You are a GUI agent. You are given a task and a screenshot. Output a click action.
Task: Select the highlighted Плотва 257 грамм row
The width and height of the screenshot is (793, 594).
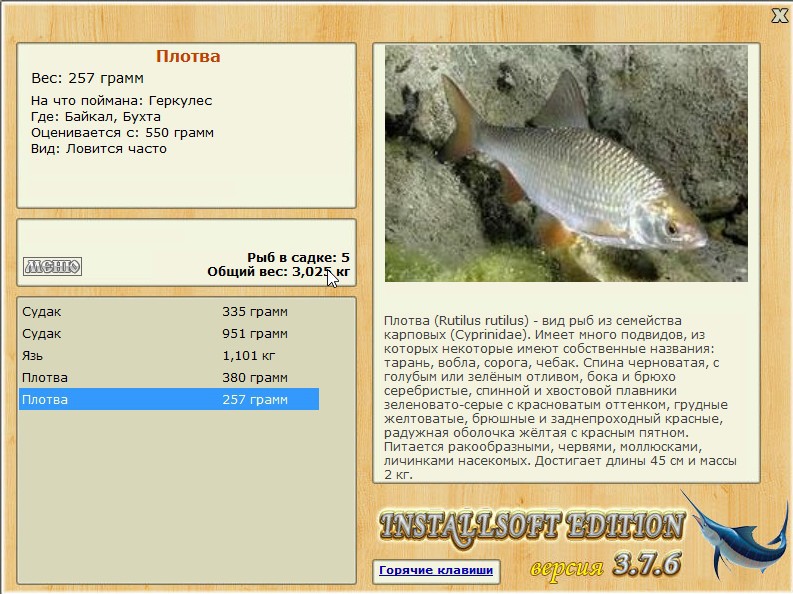point(169,399)
